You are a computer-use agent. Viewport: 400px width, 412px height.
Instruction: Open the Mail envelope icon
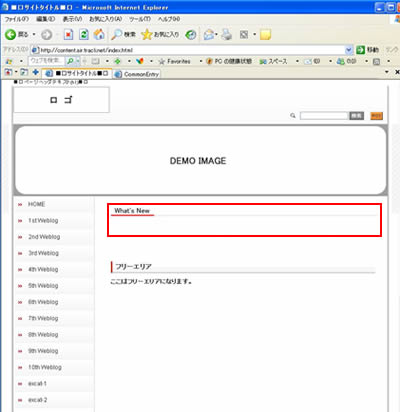[209, 34]
